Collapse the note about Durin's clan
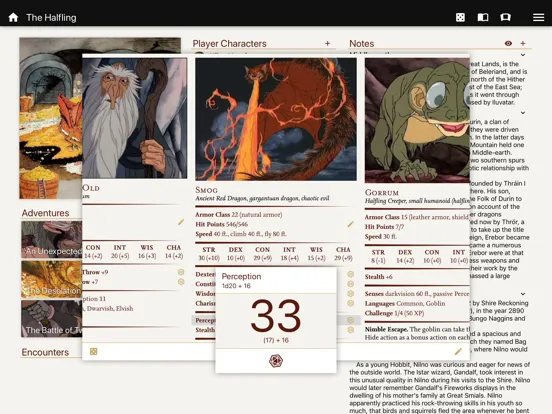552x414 pixels. click(523, 113)
